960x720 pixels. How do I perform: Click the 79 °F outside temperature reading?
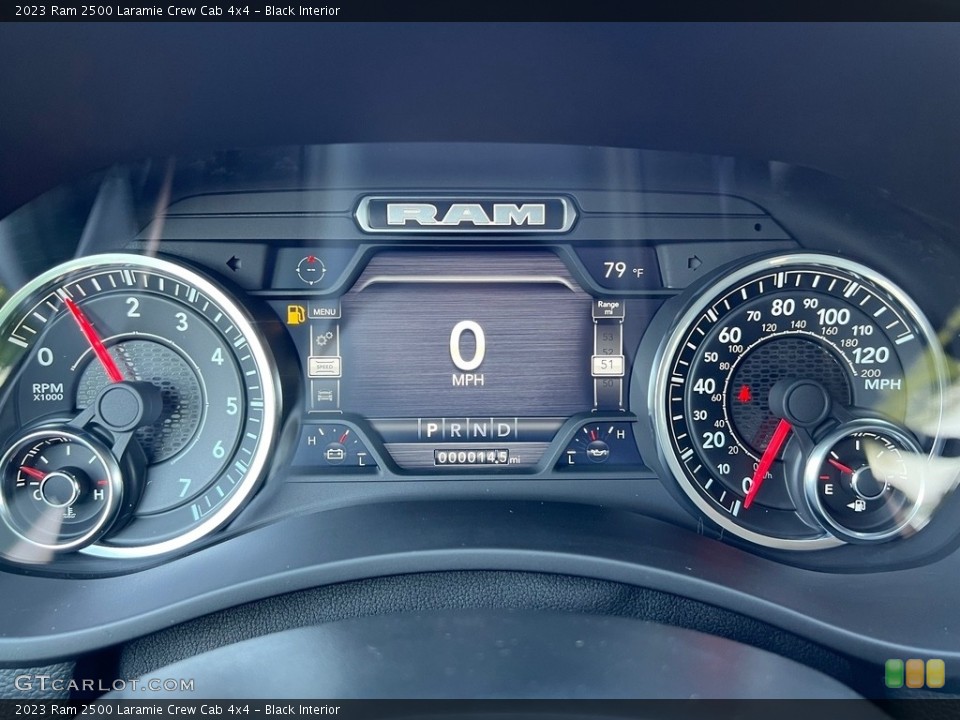click(x=623, y=270)
